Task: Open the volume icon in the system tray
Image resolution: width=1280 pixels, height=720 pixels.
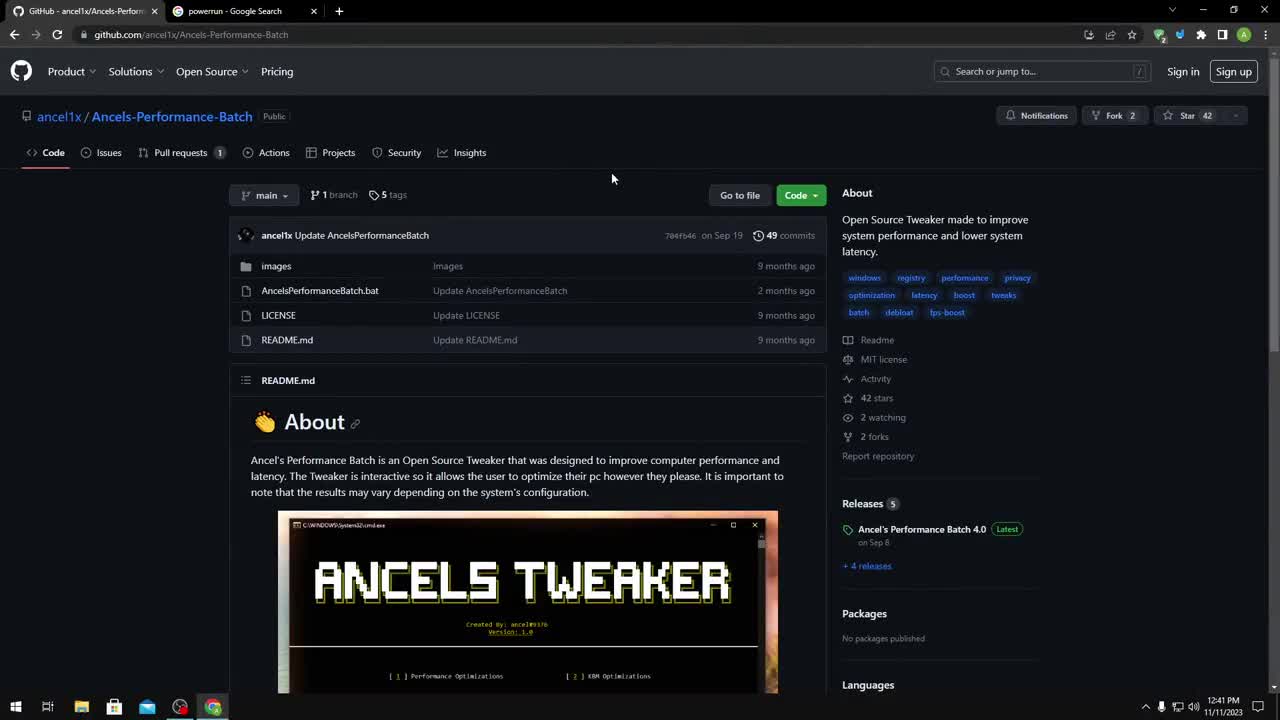Action: (x=1193, y=707)
